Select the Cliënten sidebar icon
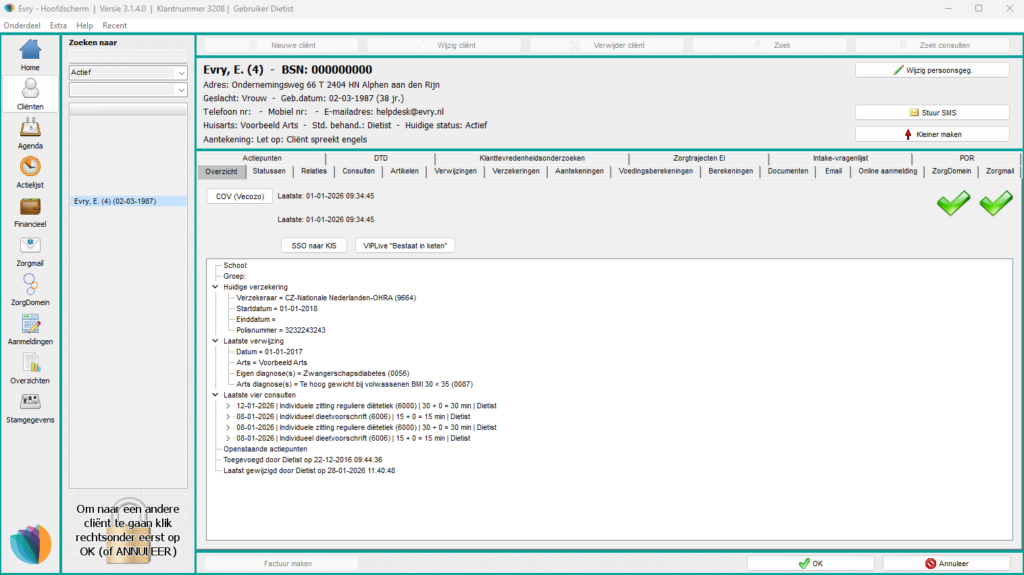Screen dimensions: 1024x575 click(x=30, y=94)
